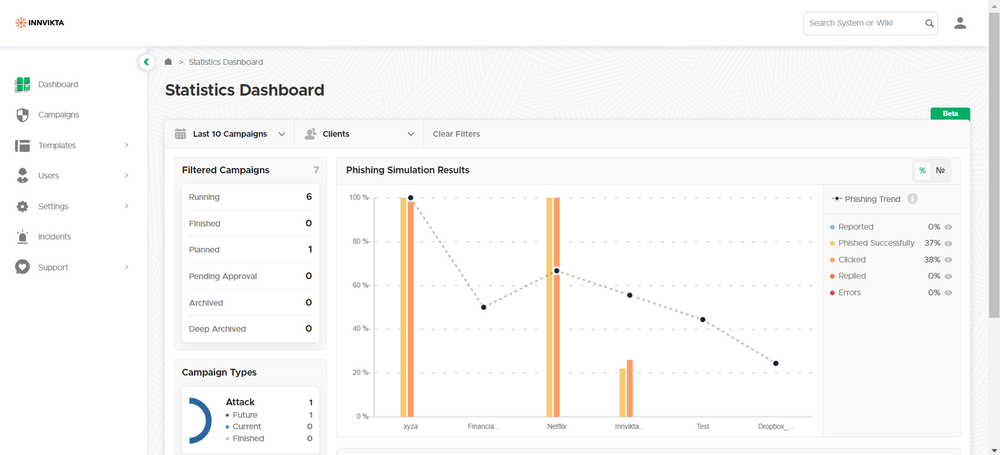Image resolution: width=1000 pixels, height=455 pixels.
Task: Switch chart to number view
Action: (940, 170)
